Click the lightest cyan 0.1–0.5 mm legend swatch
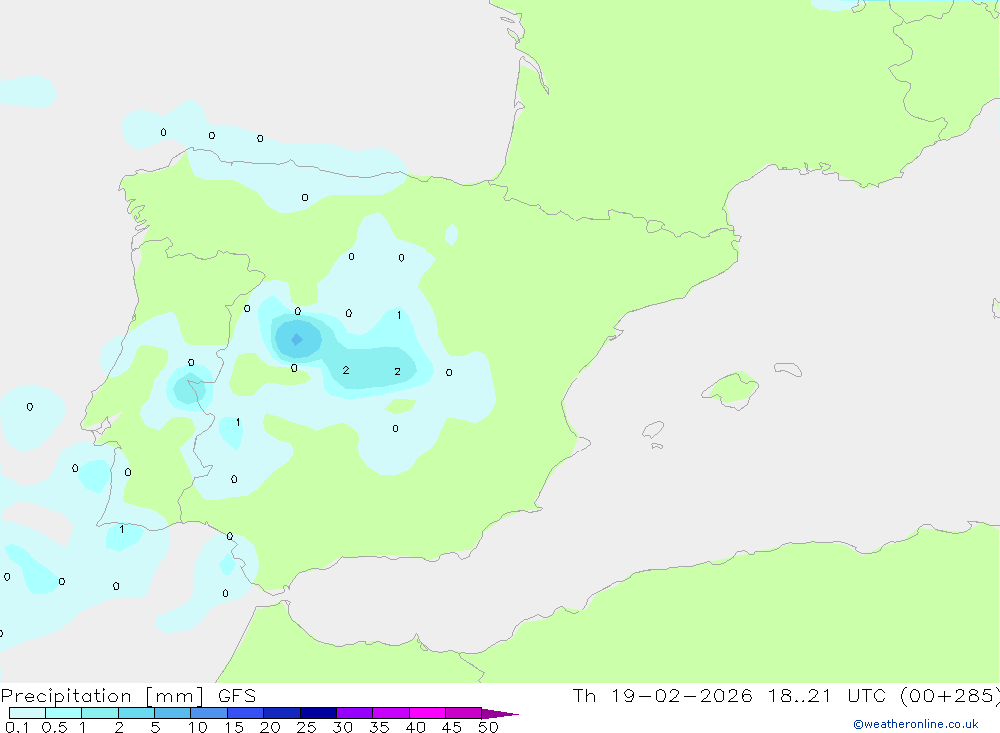The image size is (1000, 733). tap(27, 713)
